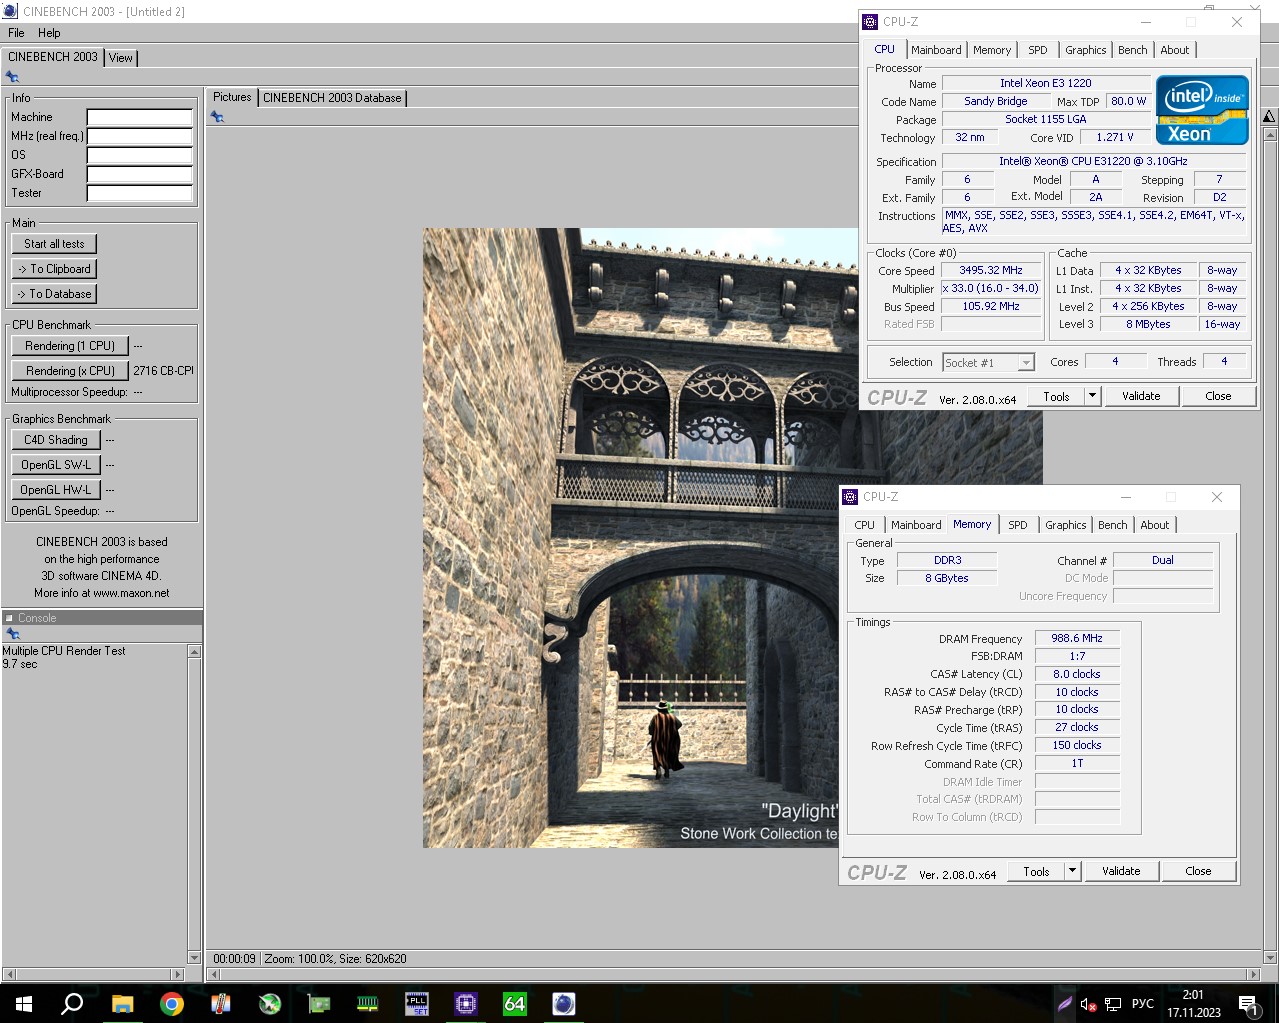
Task: Click picture view horizontal scrollbar right arrow
Action: point(1254,974)
